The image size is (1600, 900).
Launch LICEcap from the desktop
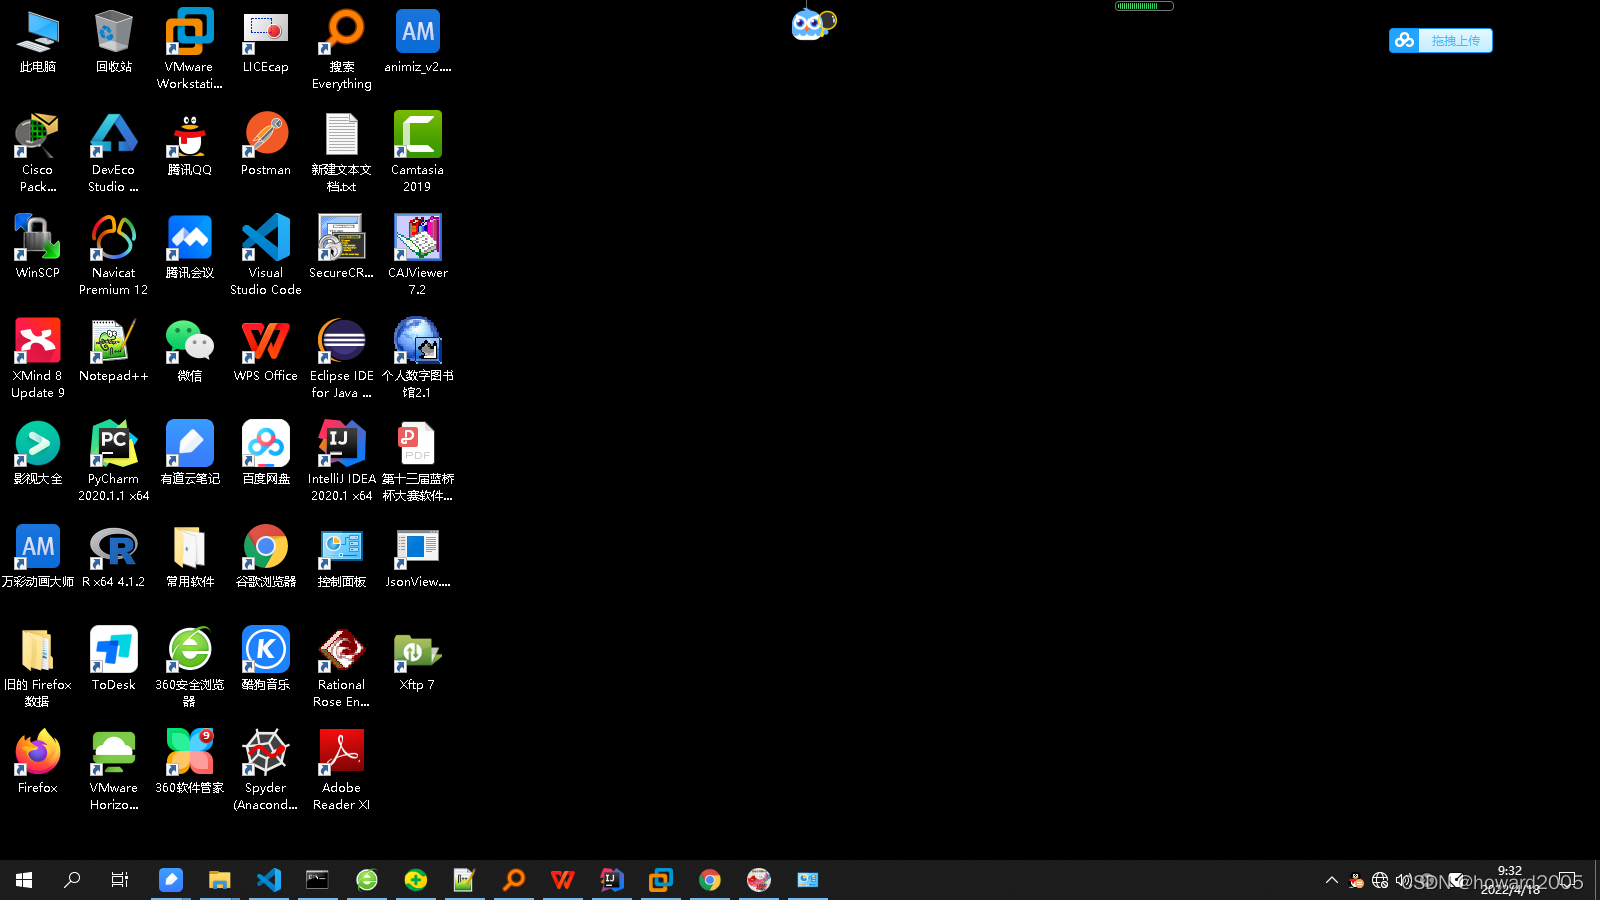point(266,40)
